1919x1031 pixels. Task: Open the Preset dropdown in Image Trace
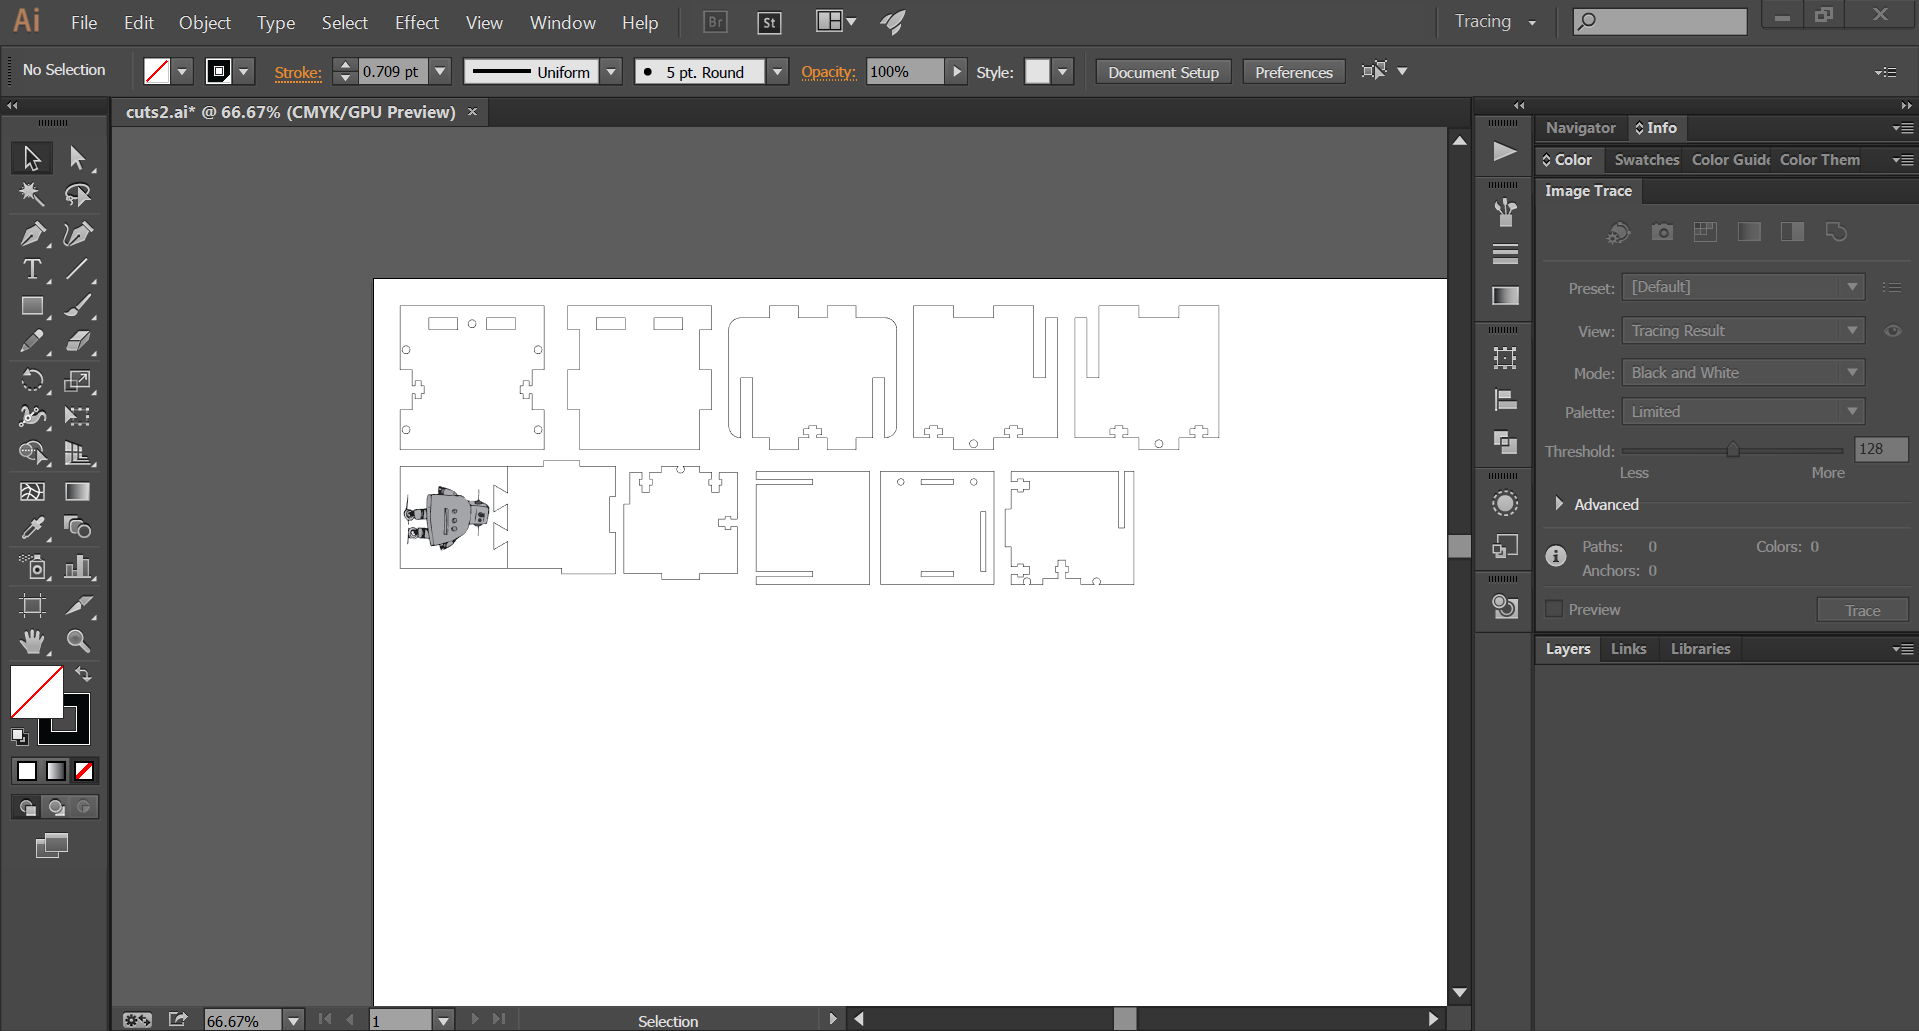1743,287
